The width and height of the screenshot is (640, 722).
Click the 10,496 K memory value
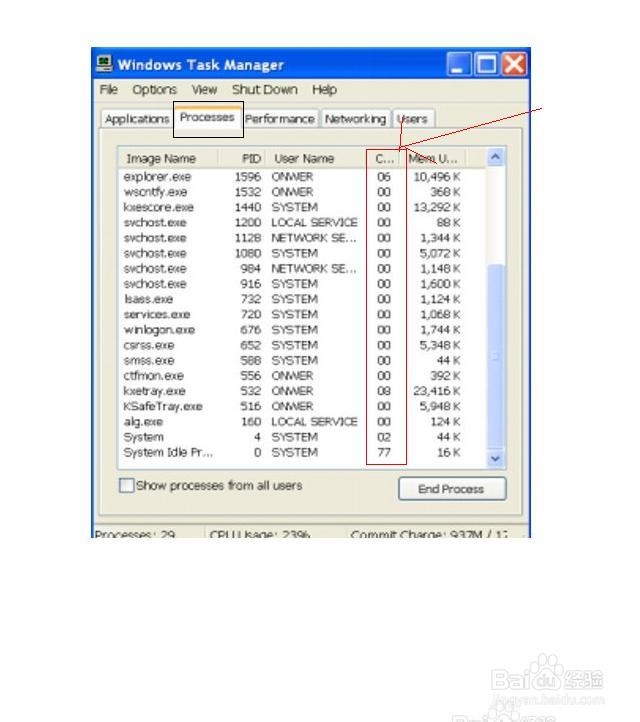click(x=436, y=177)
